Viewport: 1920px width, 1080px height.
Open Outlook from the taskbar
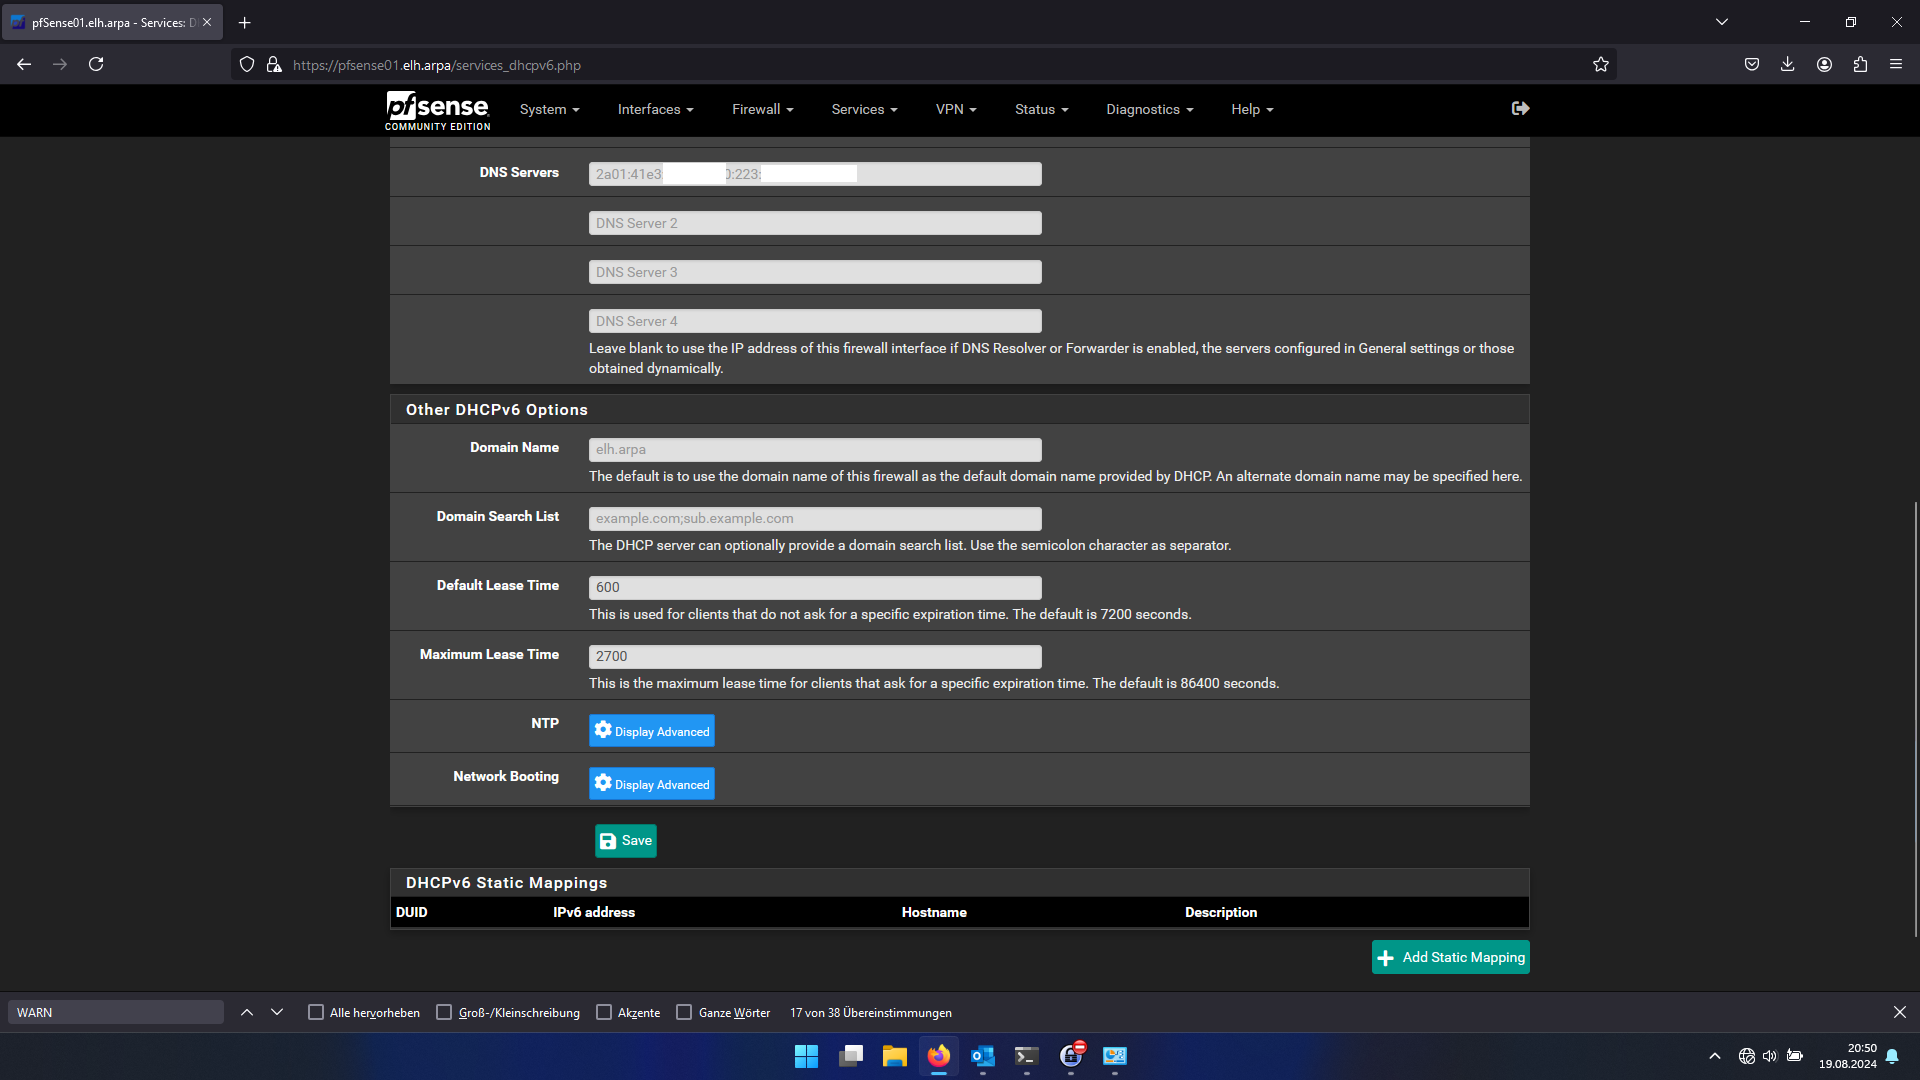click(983, 1056)
